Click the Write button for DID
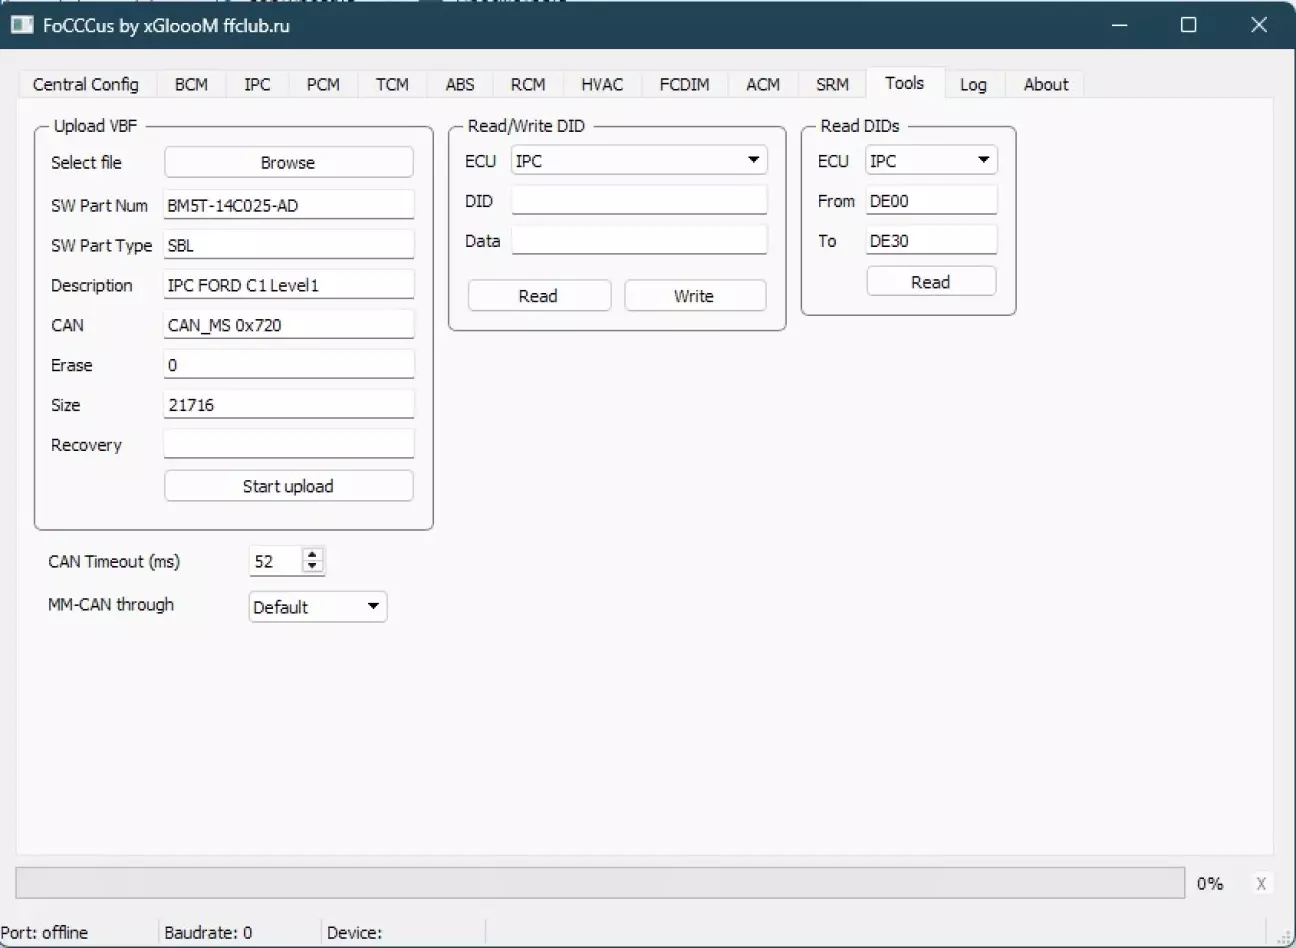Screen dimensions: 1296x948 694,296
